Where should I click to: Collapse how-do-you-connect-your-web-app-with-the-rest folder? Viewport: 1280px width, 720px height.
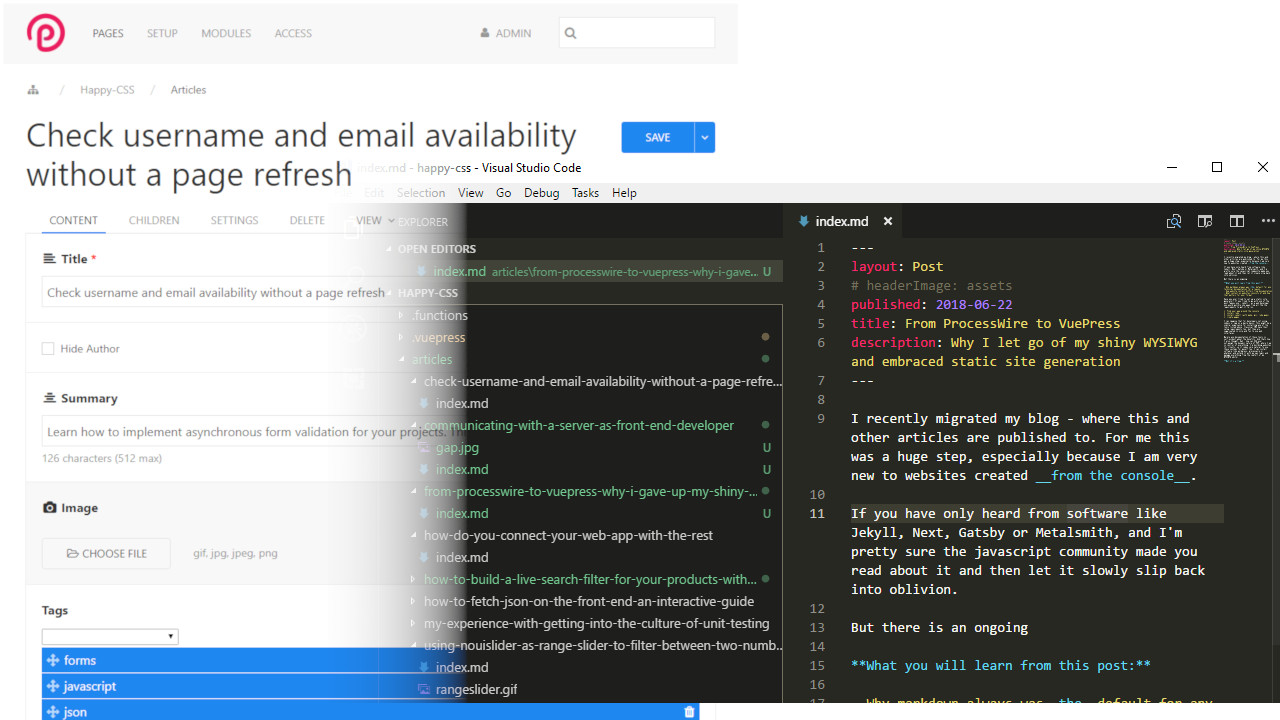pos(415,535)
